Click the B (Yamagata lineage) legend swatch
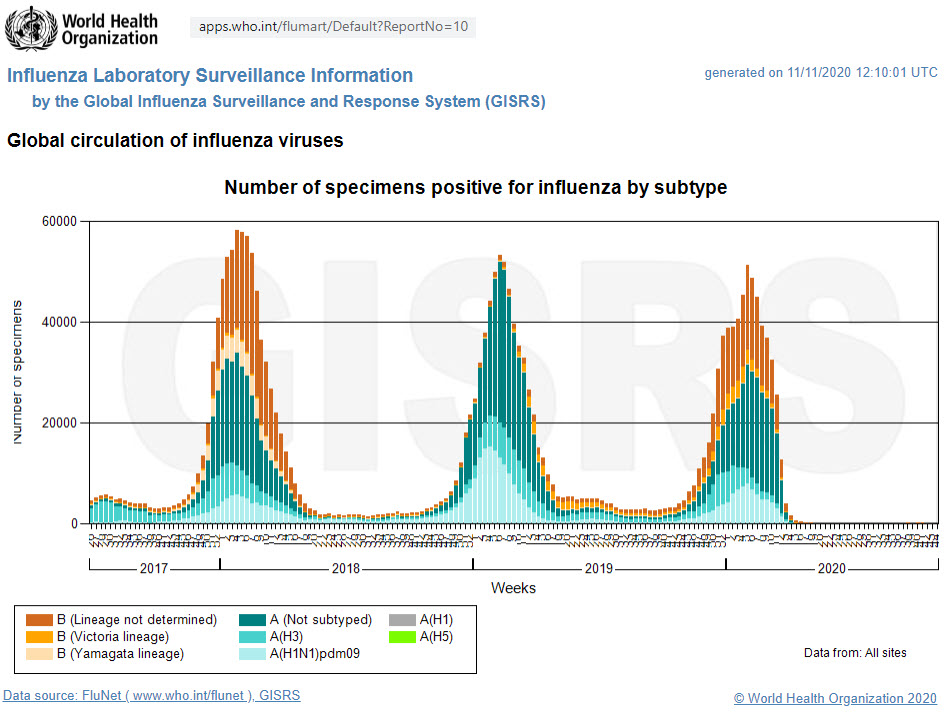The height and width of the screenshot is (718, 949). pyautogui.click(x=39, y=654)
